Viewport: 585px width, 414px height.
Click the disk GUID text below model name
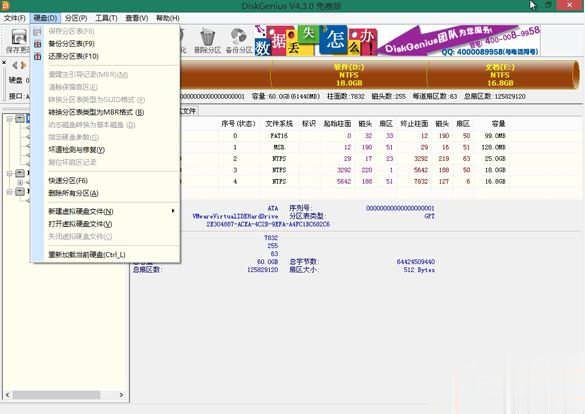[268, 224]
